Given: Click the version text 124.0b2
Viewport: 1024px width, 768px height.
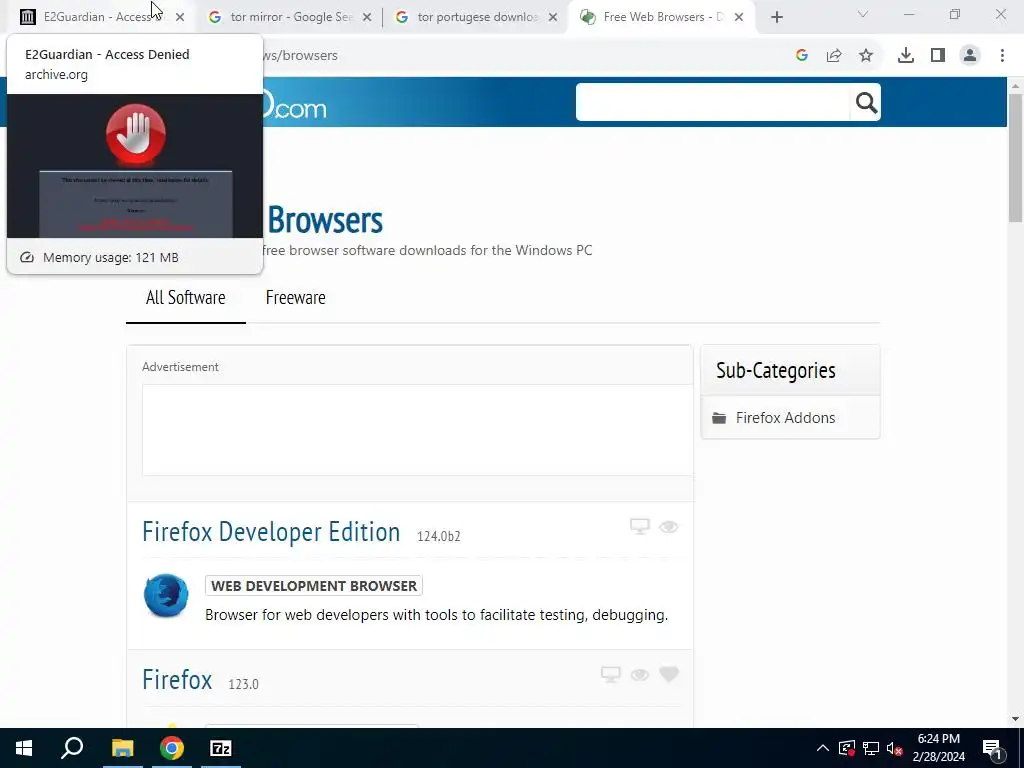Looking at the screenshot, I should pos(439,536).
